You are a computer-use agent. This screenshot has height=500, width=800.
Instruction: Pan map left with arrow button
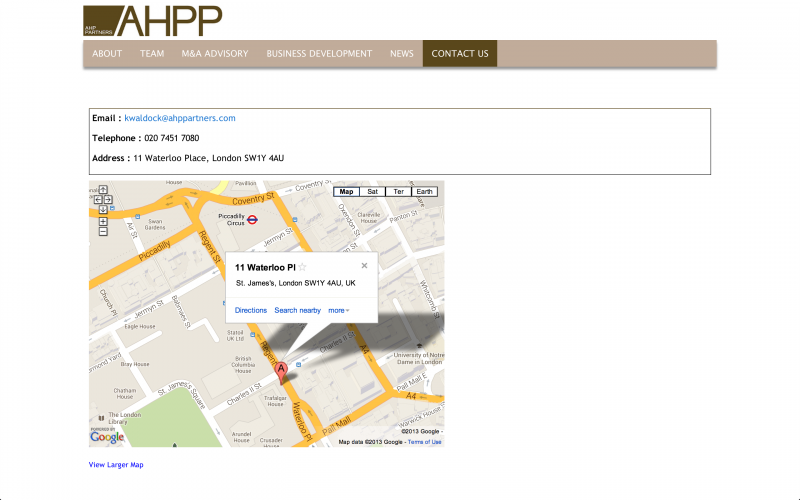tap(98, 199)
